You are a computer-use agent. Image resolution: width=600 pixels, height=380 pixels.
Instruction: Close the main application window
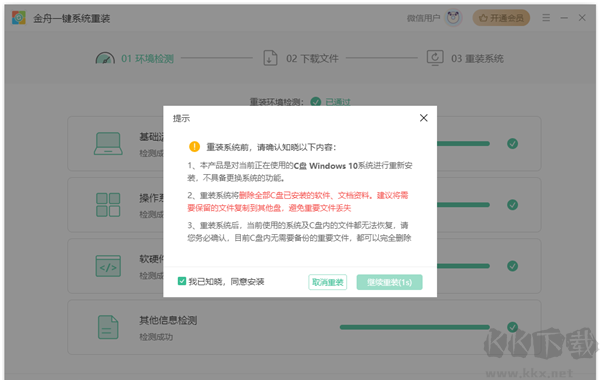582,18
